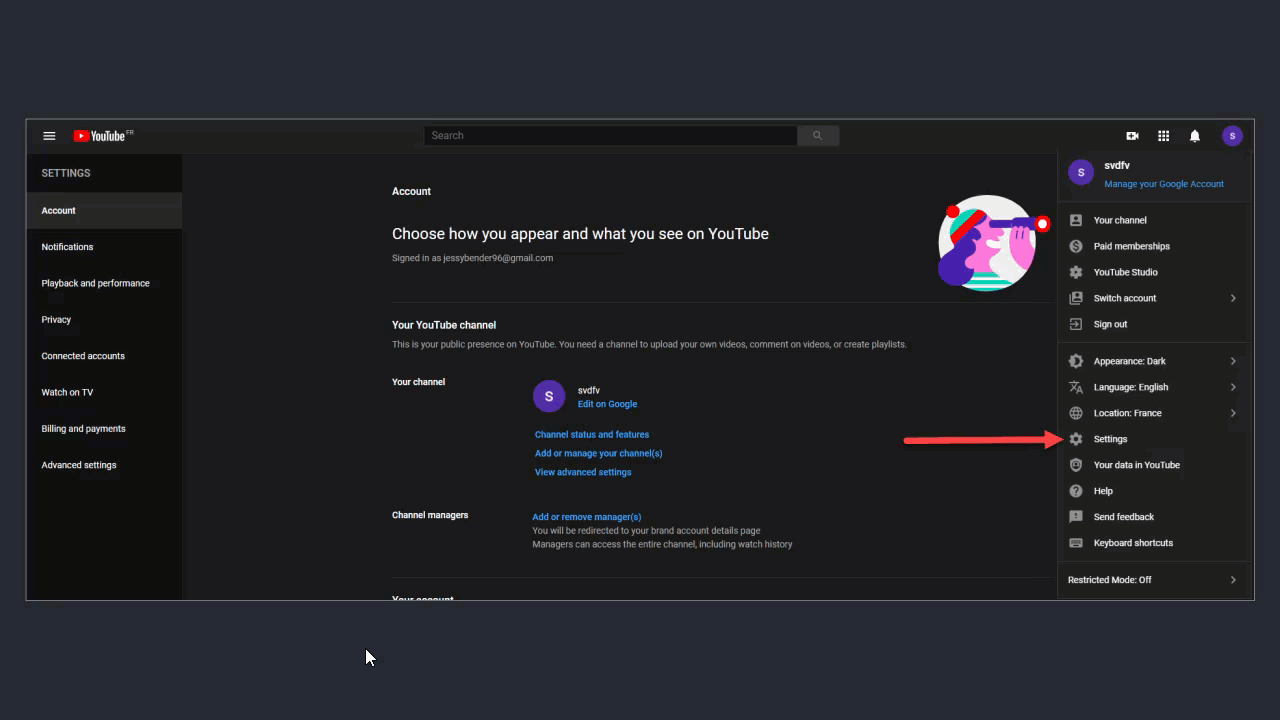The width and height of the screenshot is (1280, 720).
Task: Click the Send feedback icon
Action: point(1076,517)
